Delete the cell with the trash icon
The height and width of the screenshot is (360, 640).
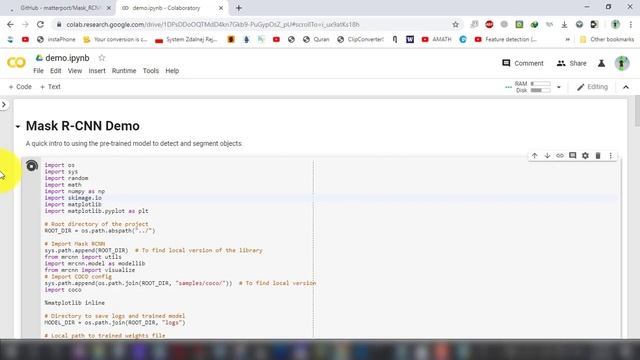(598, 156)
